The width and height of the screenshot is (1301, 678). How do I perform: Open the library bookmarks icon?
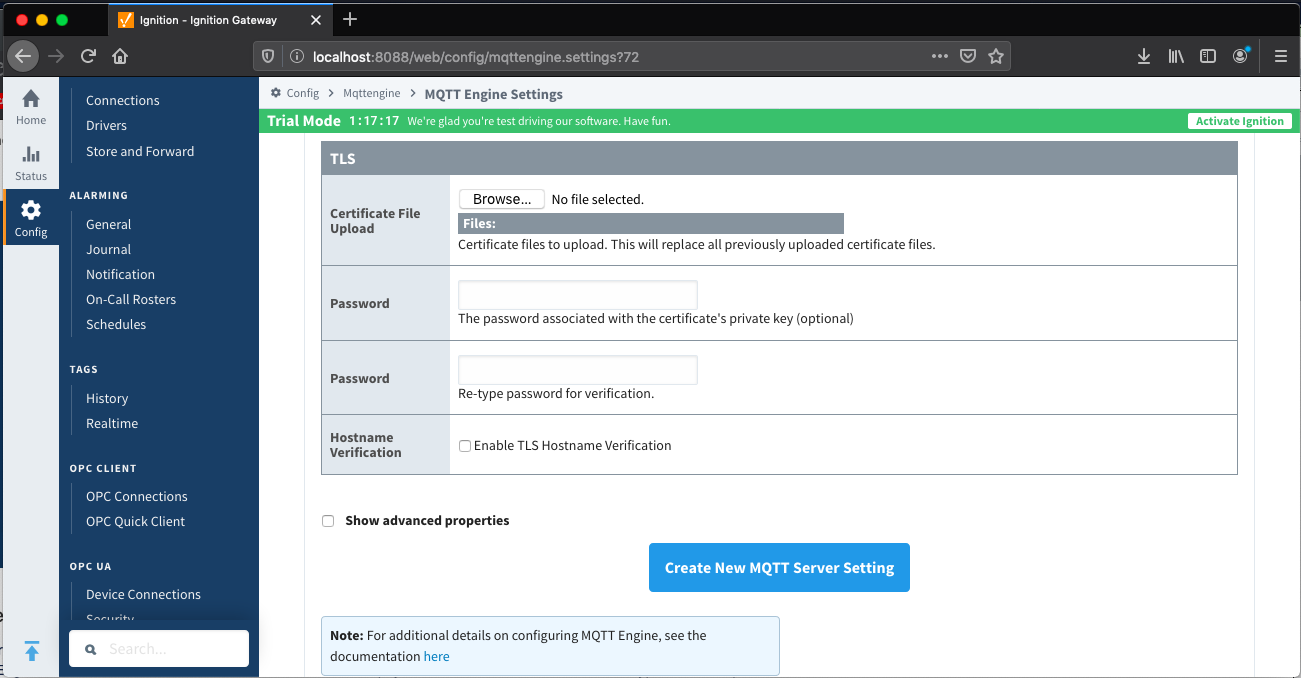click(1176, 57)
